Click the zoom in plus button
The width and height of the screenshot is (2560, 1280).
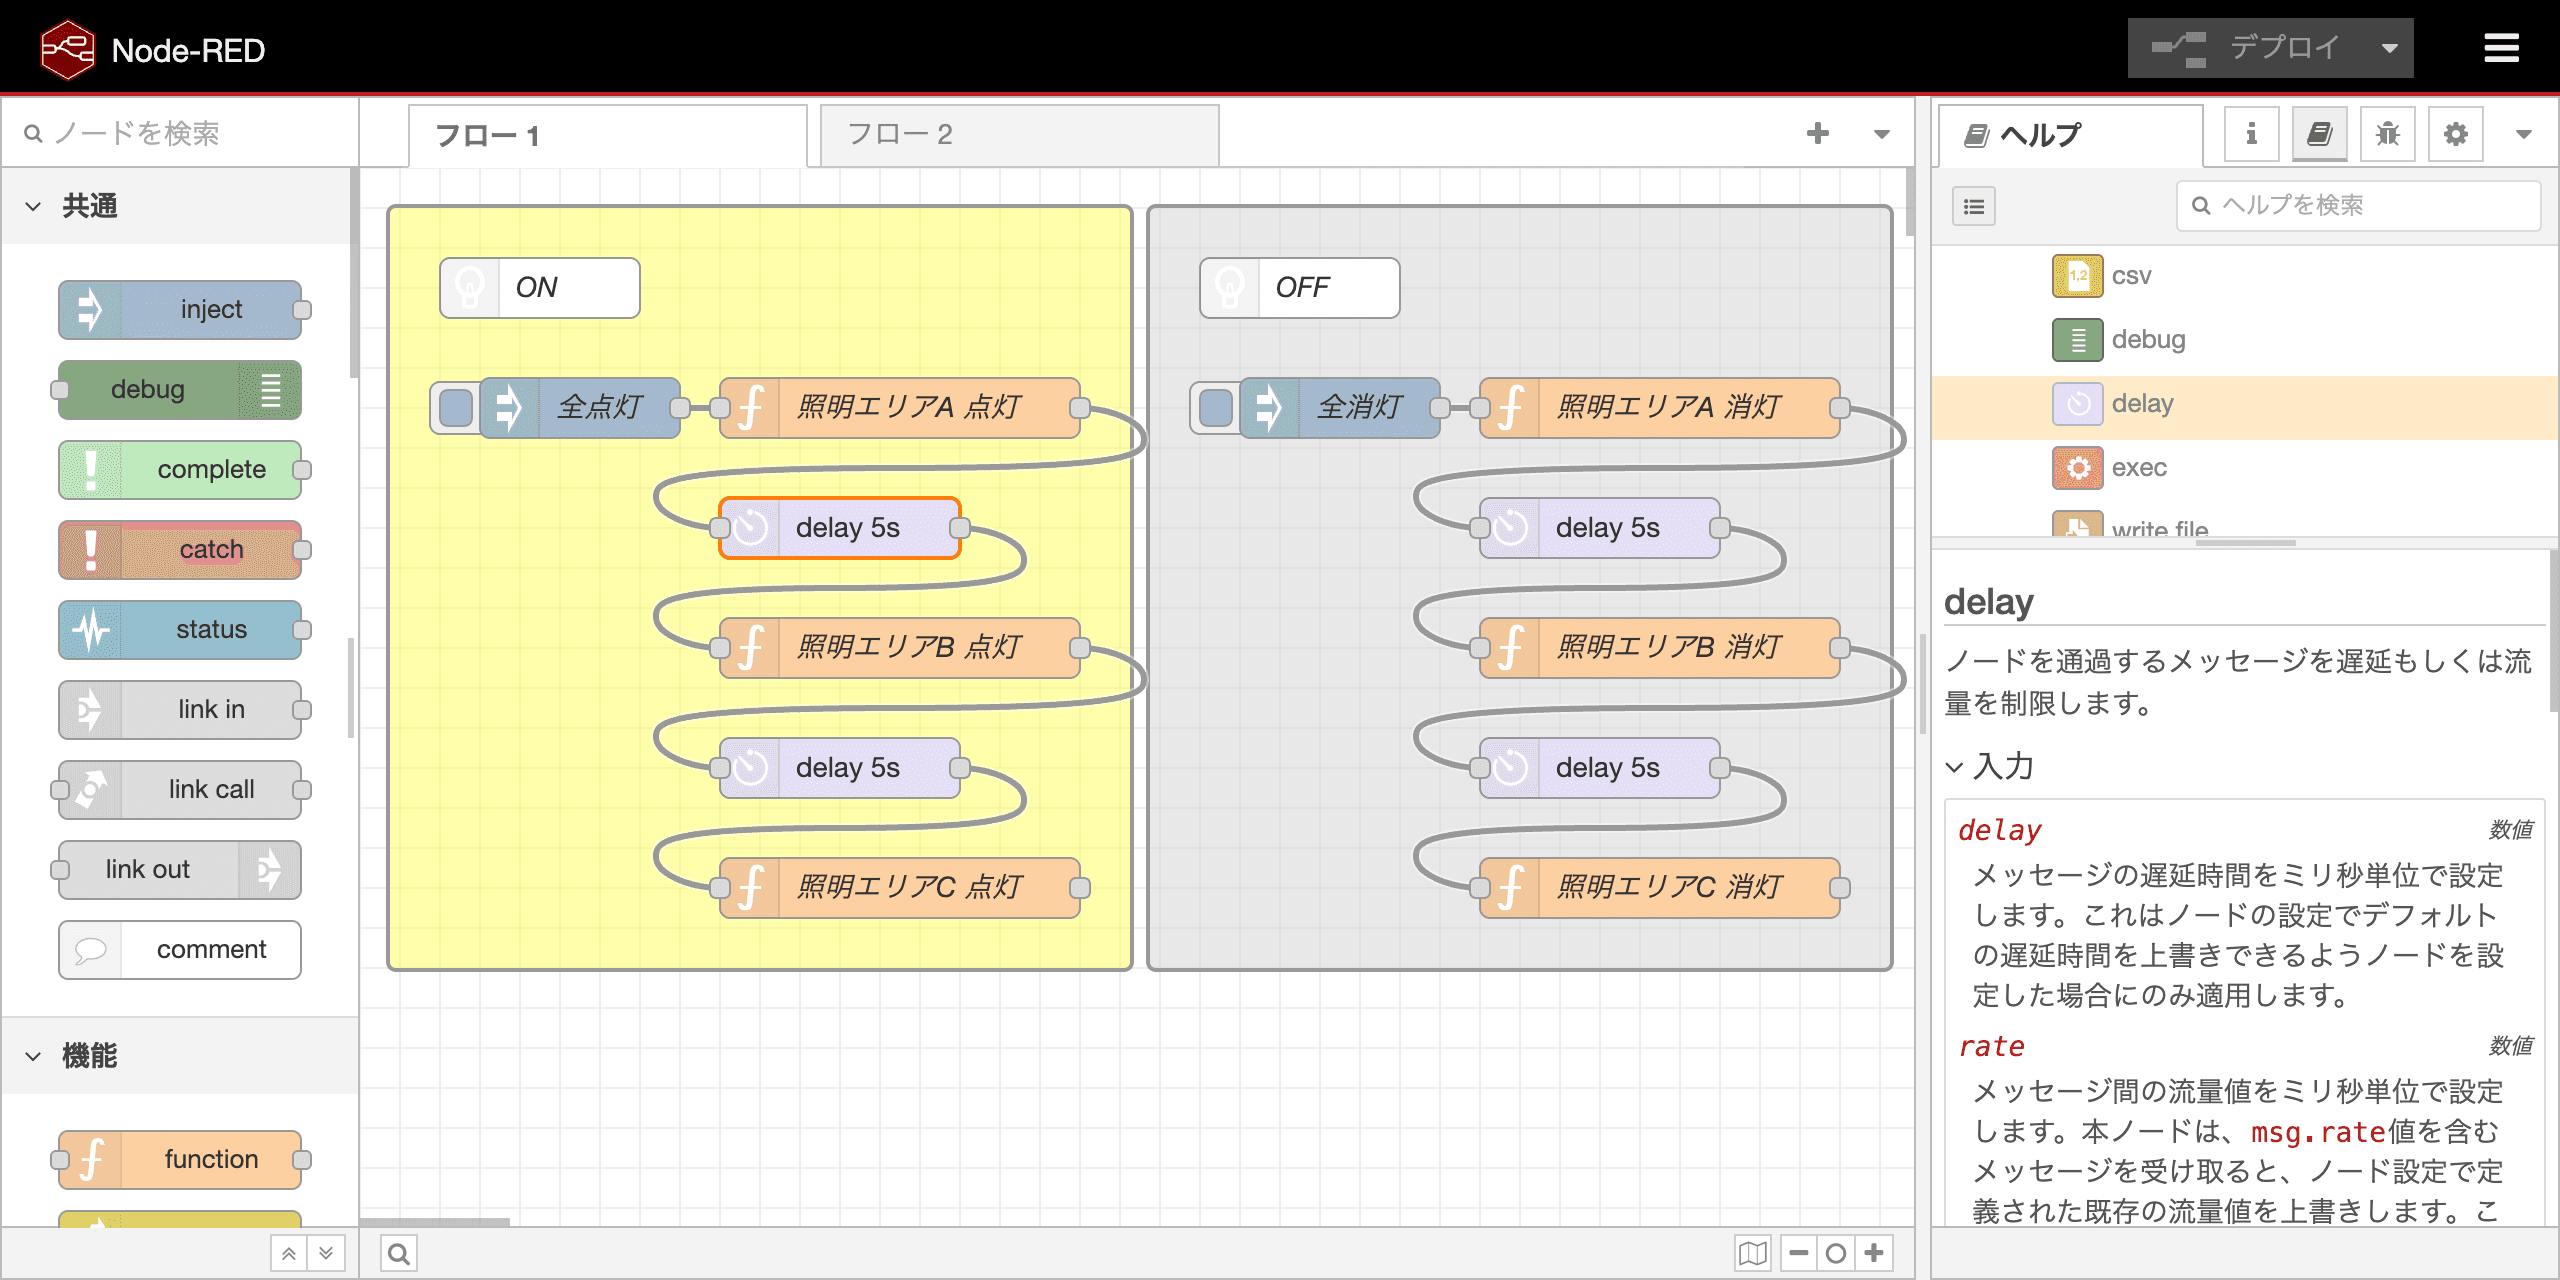tap(1874, 1253)
